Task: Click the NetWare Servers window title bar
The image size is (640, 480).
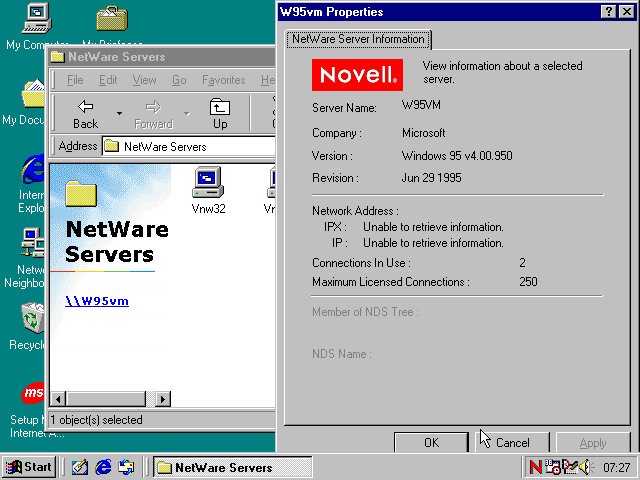Action: pos(162,57)
